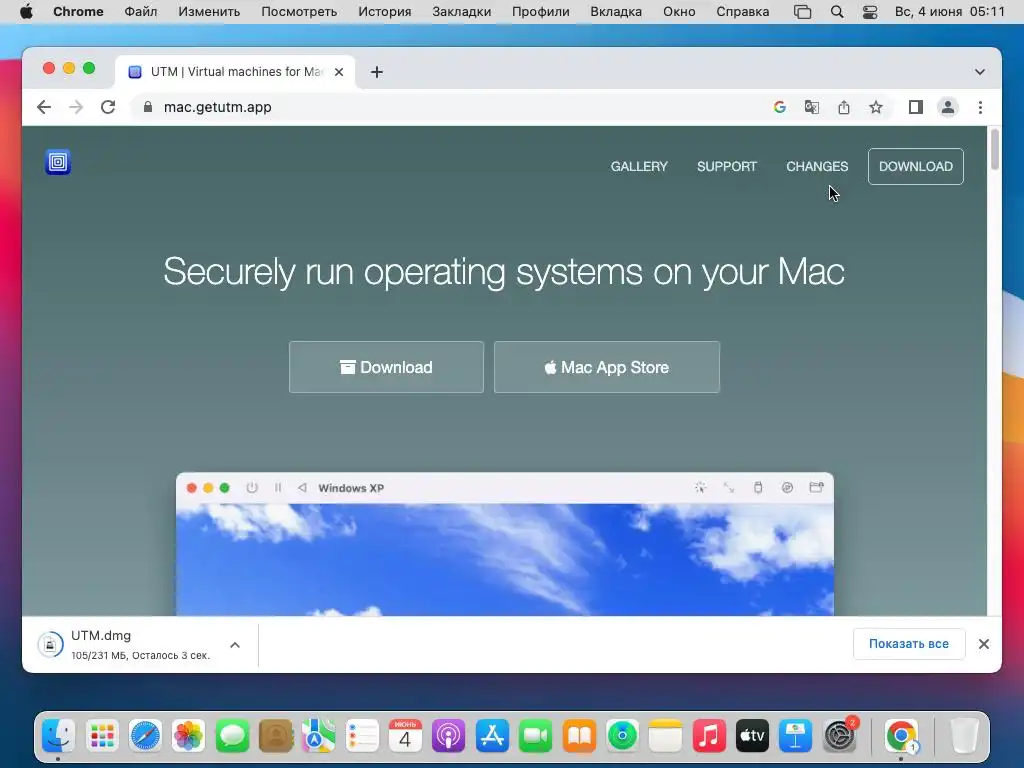Click the Показать все button
This screenshot has height=768, width=1024.
pyautogui.click(x=908, y=644)
